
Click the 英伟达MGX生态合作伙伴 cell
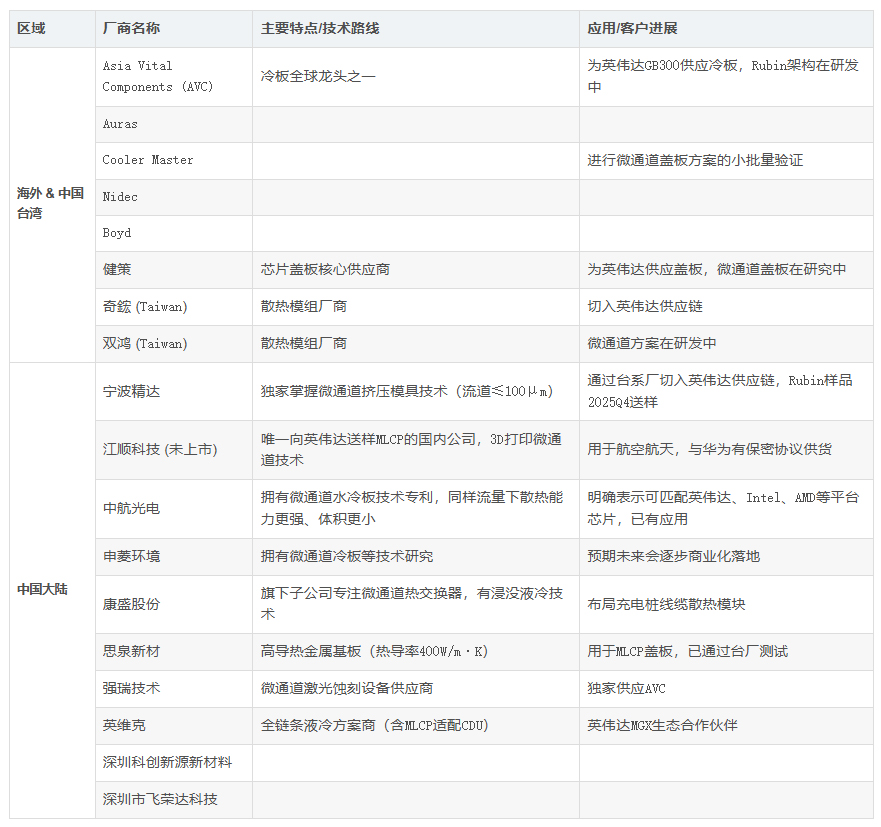point(662,725)
